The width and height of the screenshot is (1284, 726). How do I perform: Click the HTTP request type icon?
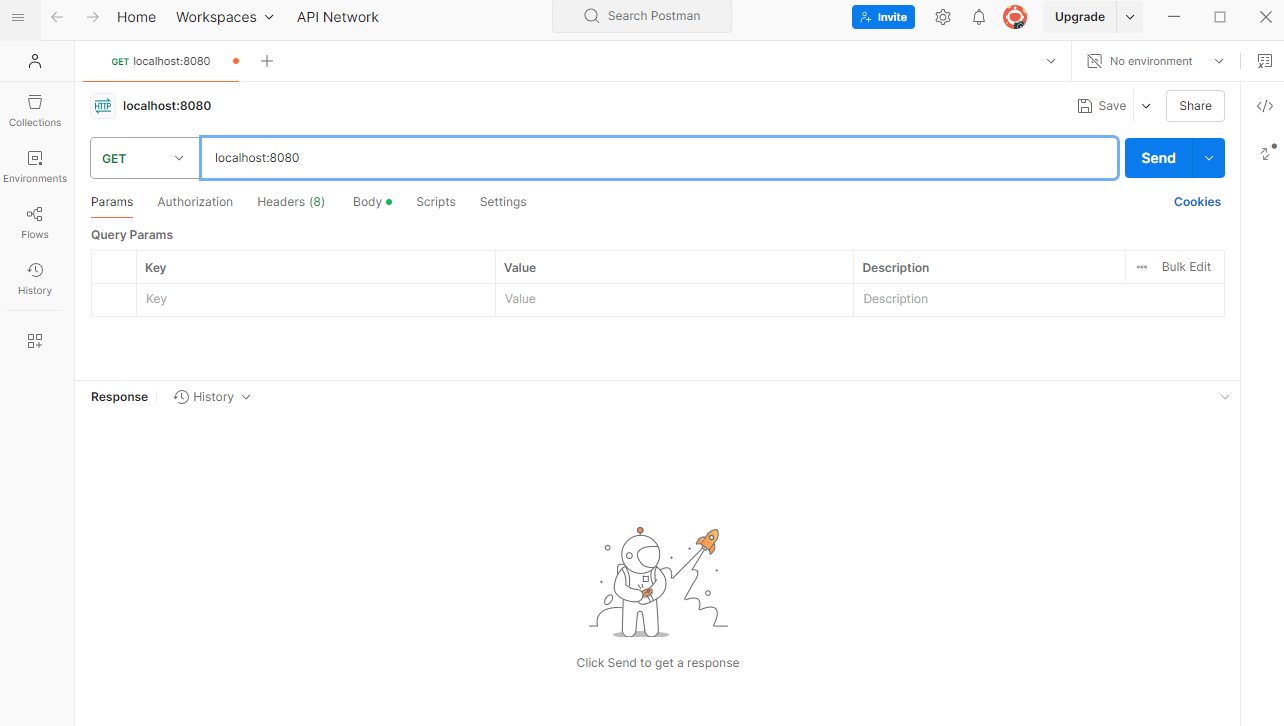pyautogui.click(x=103, y=106)
